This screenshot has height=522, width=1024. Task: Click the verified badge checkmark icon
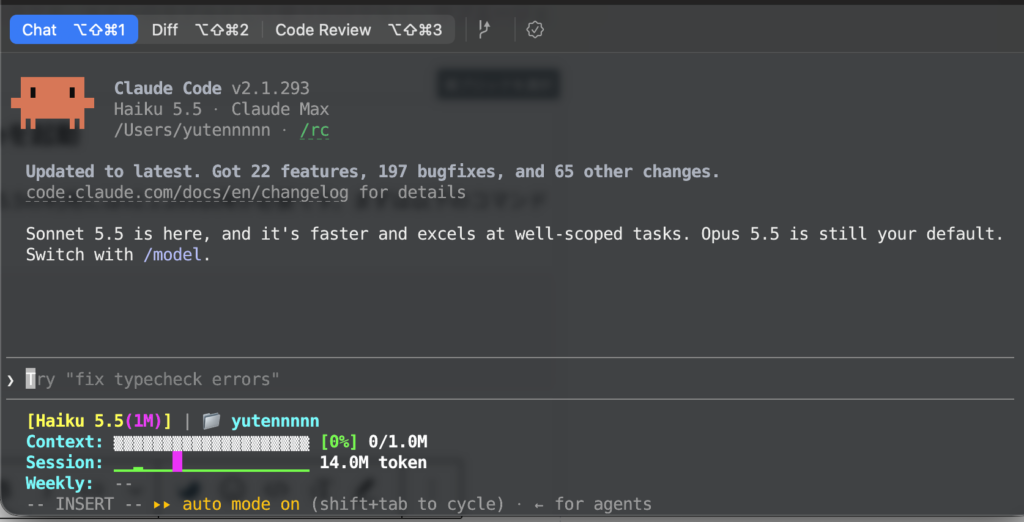click(x=535, y=29)
